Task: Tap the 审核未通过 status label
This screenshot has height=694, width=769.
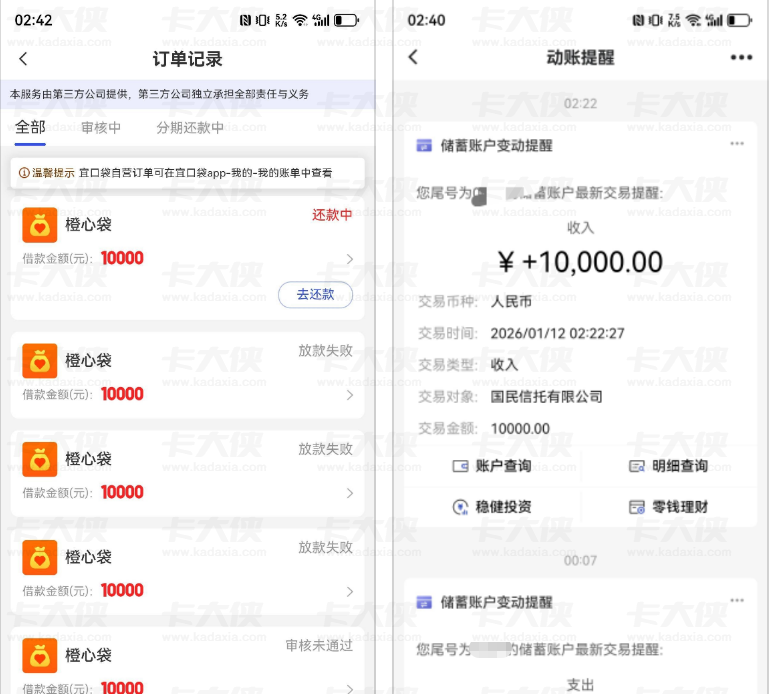Action: coord(319,646)
